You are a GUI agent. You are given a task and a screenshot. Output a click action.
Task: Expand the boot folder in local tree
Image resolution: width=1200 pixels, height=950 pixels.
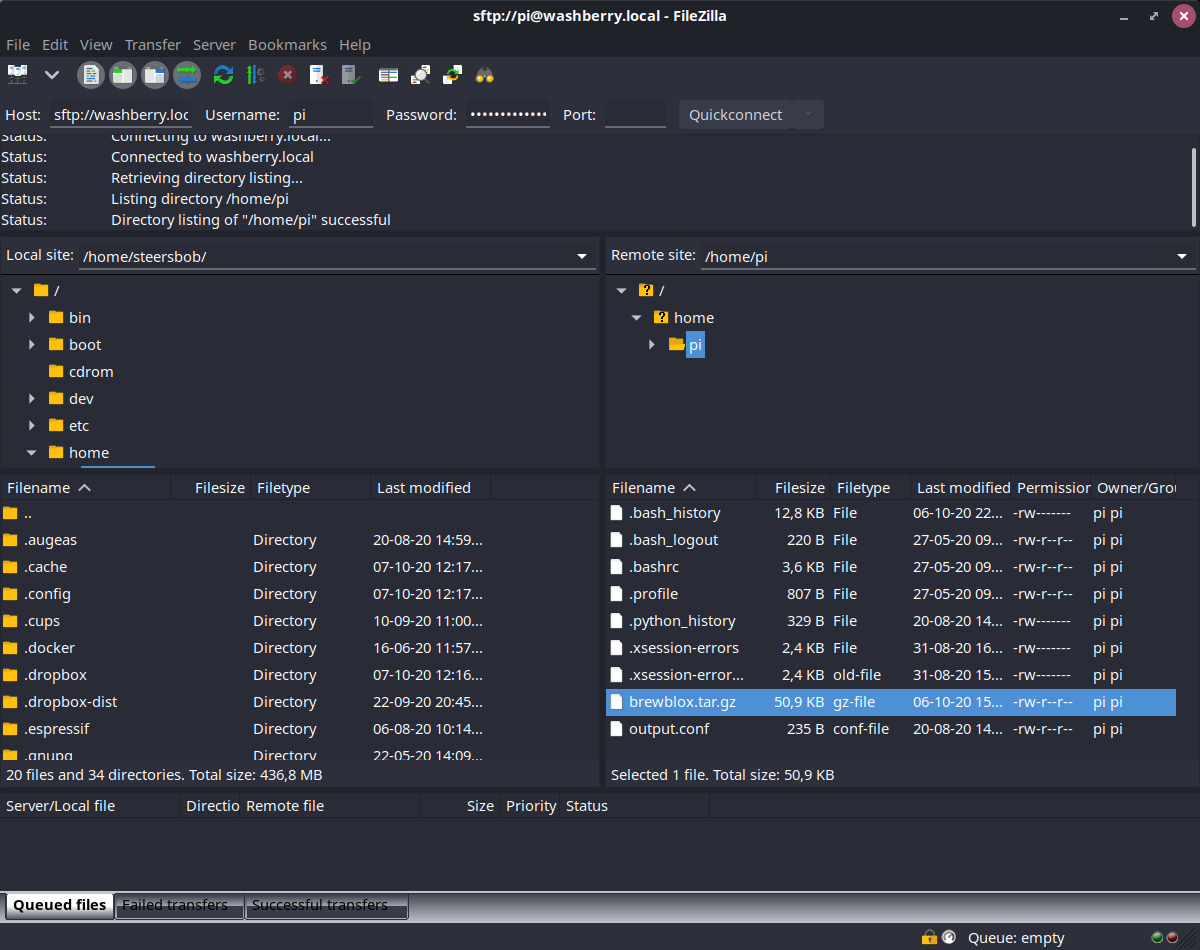[x=32, y=344]
